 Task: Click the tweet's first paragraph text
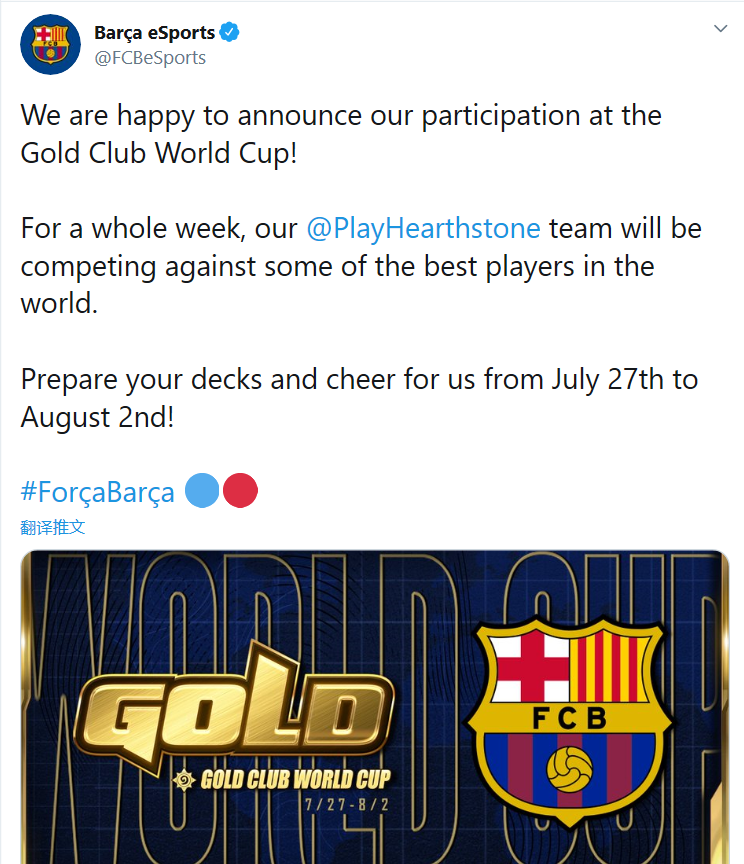coord(341,134)
